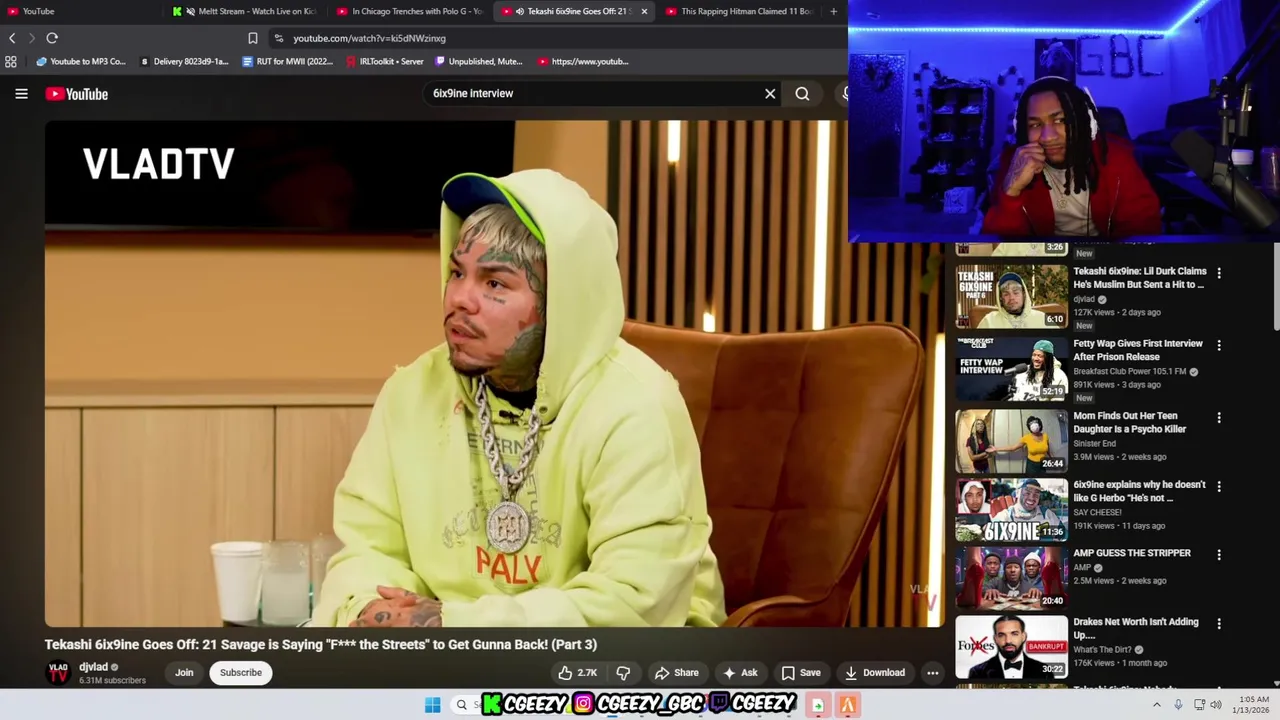Open the YouTube hamburger guide menu

[21, 94]
